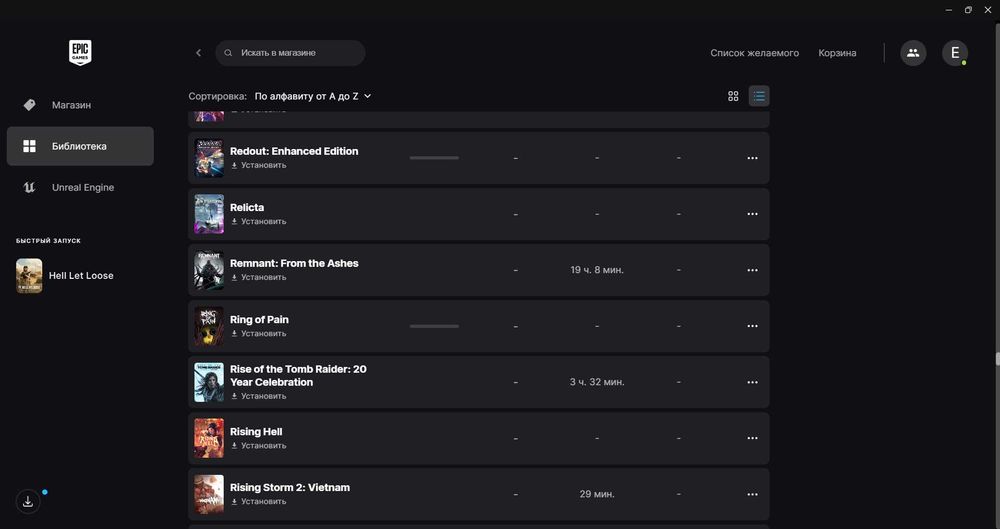Image resolution: width=1000 pixels, height=529 pixels.
Task: Open the user profile avatar
Action: pyautogui.click(x=954, y=53)
